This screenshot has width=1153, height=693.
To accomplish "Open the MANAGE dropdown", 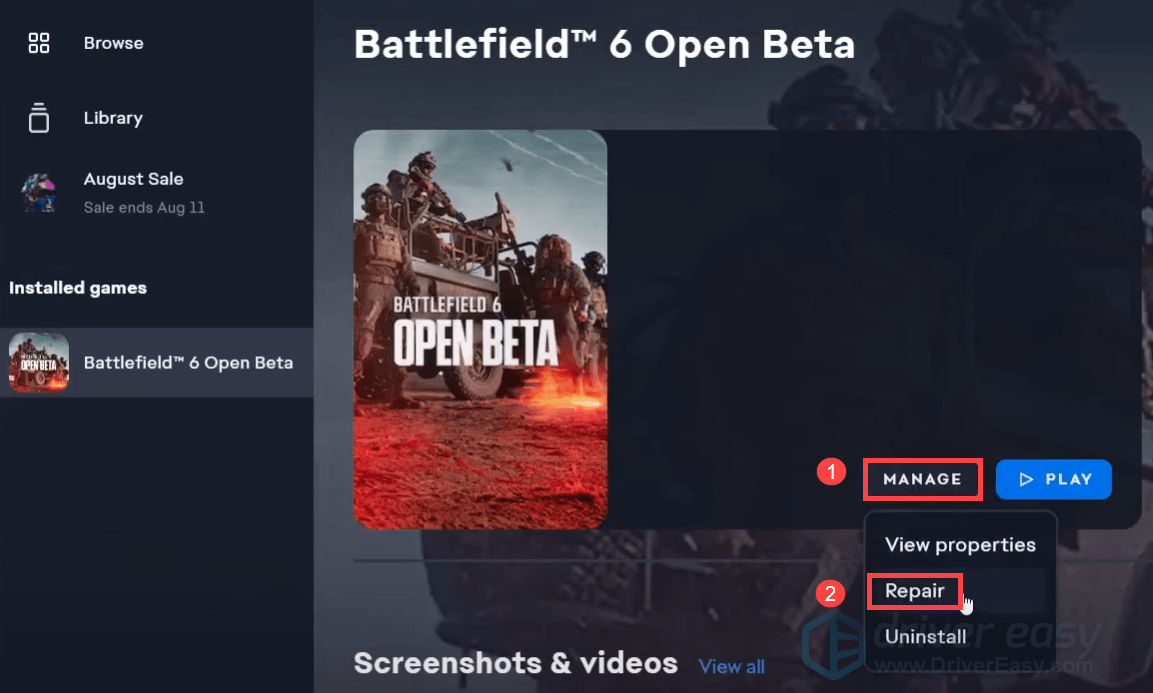I will tap(922, 479).
